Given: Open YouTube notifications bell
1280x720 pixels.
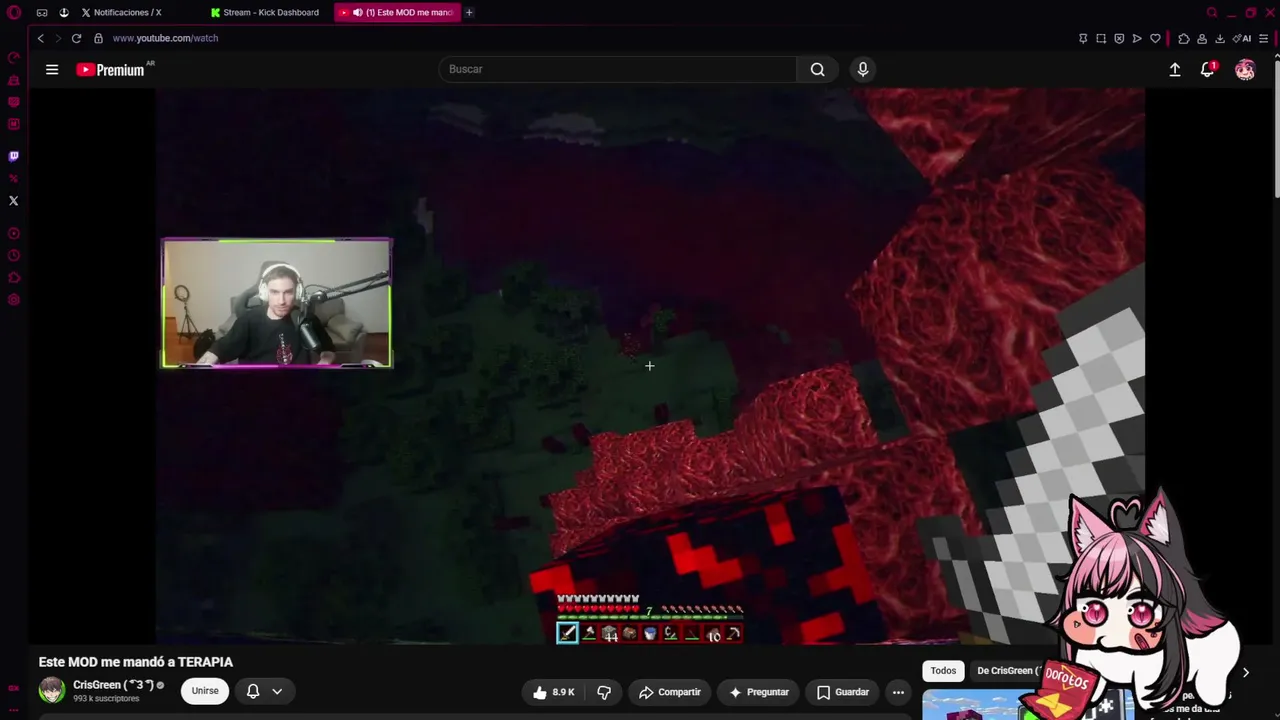Looking at the screenshot, I should point(1208,69).
